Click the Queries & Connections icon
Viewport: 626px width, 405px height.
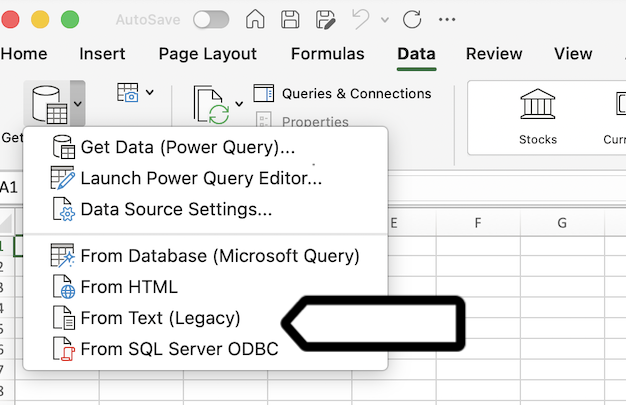(x=263, y=93)
